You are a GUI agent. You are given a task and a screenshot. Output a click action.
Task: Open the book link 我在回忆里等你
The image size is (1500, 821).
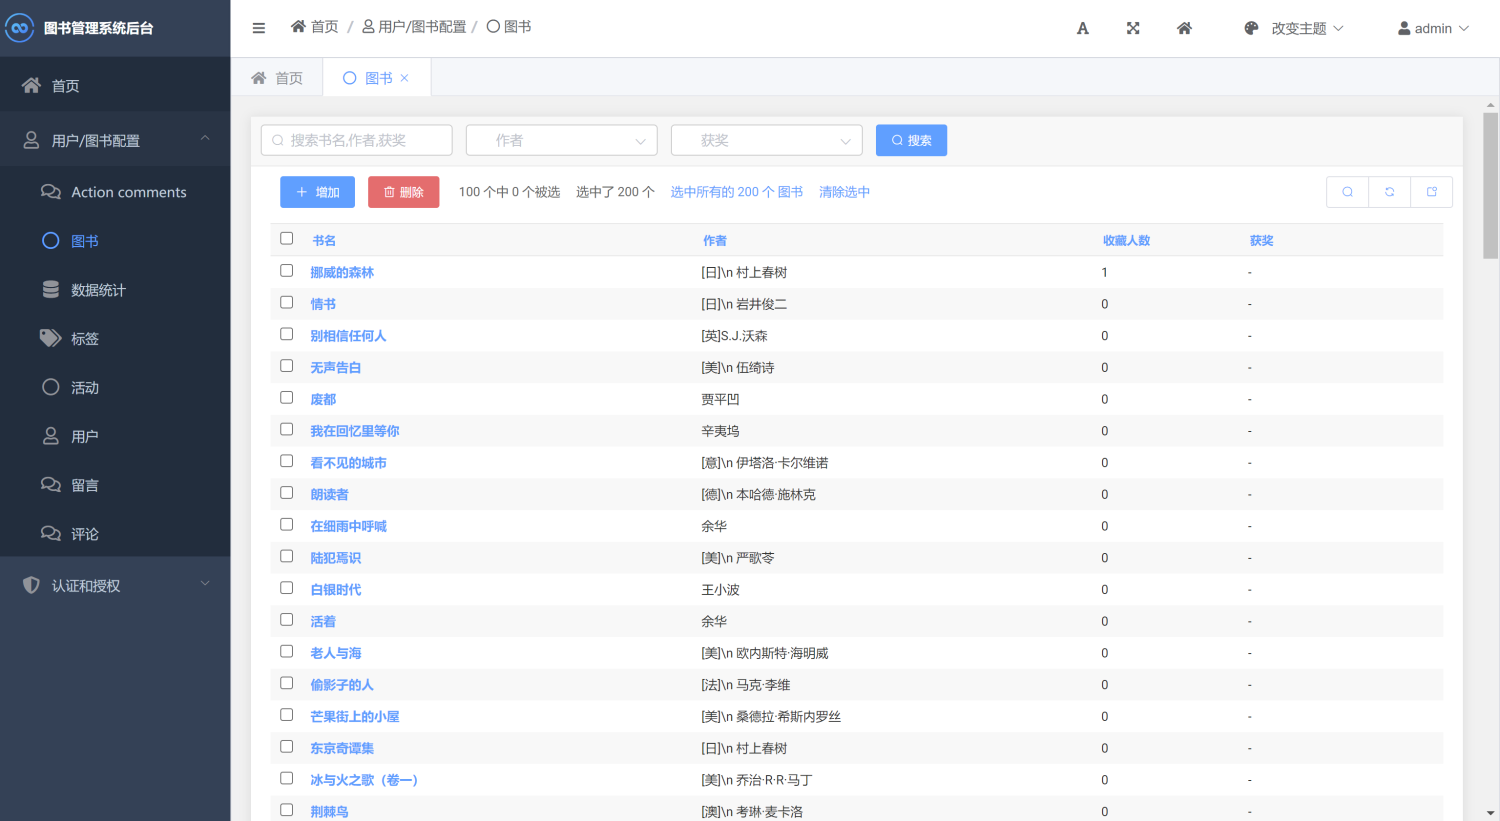tap(355, 431)
